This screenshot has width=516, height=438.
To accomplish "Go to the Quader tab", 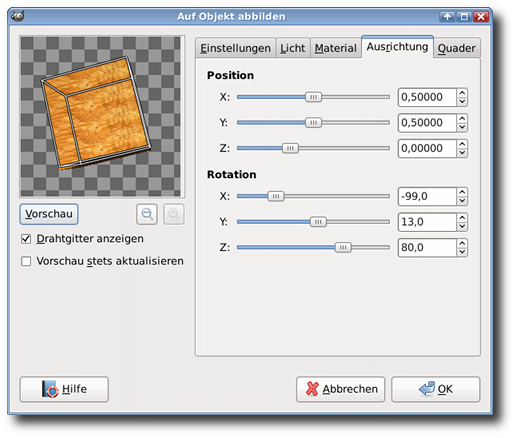I will 457,48.
